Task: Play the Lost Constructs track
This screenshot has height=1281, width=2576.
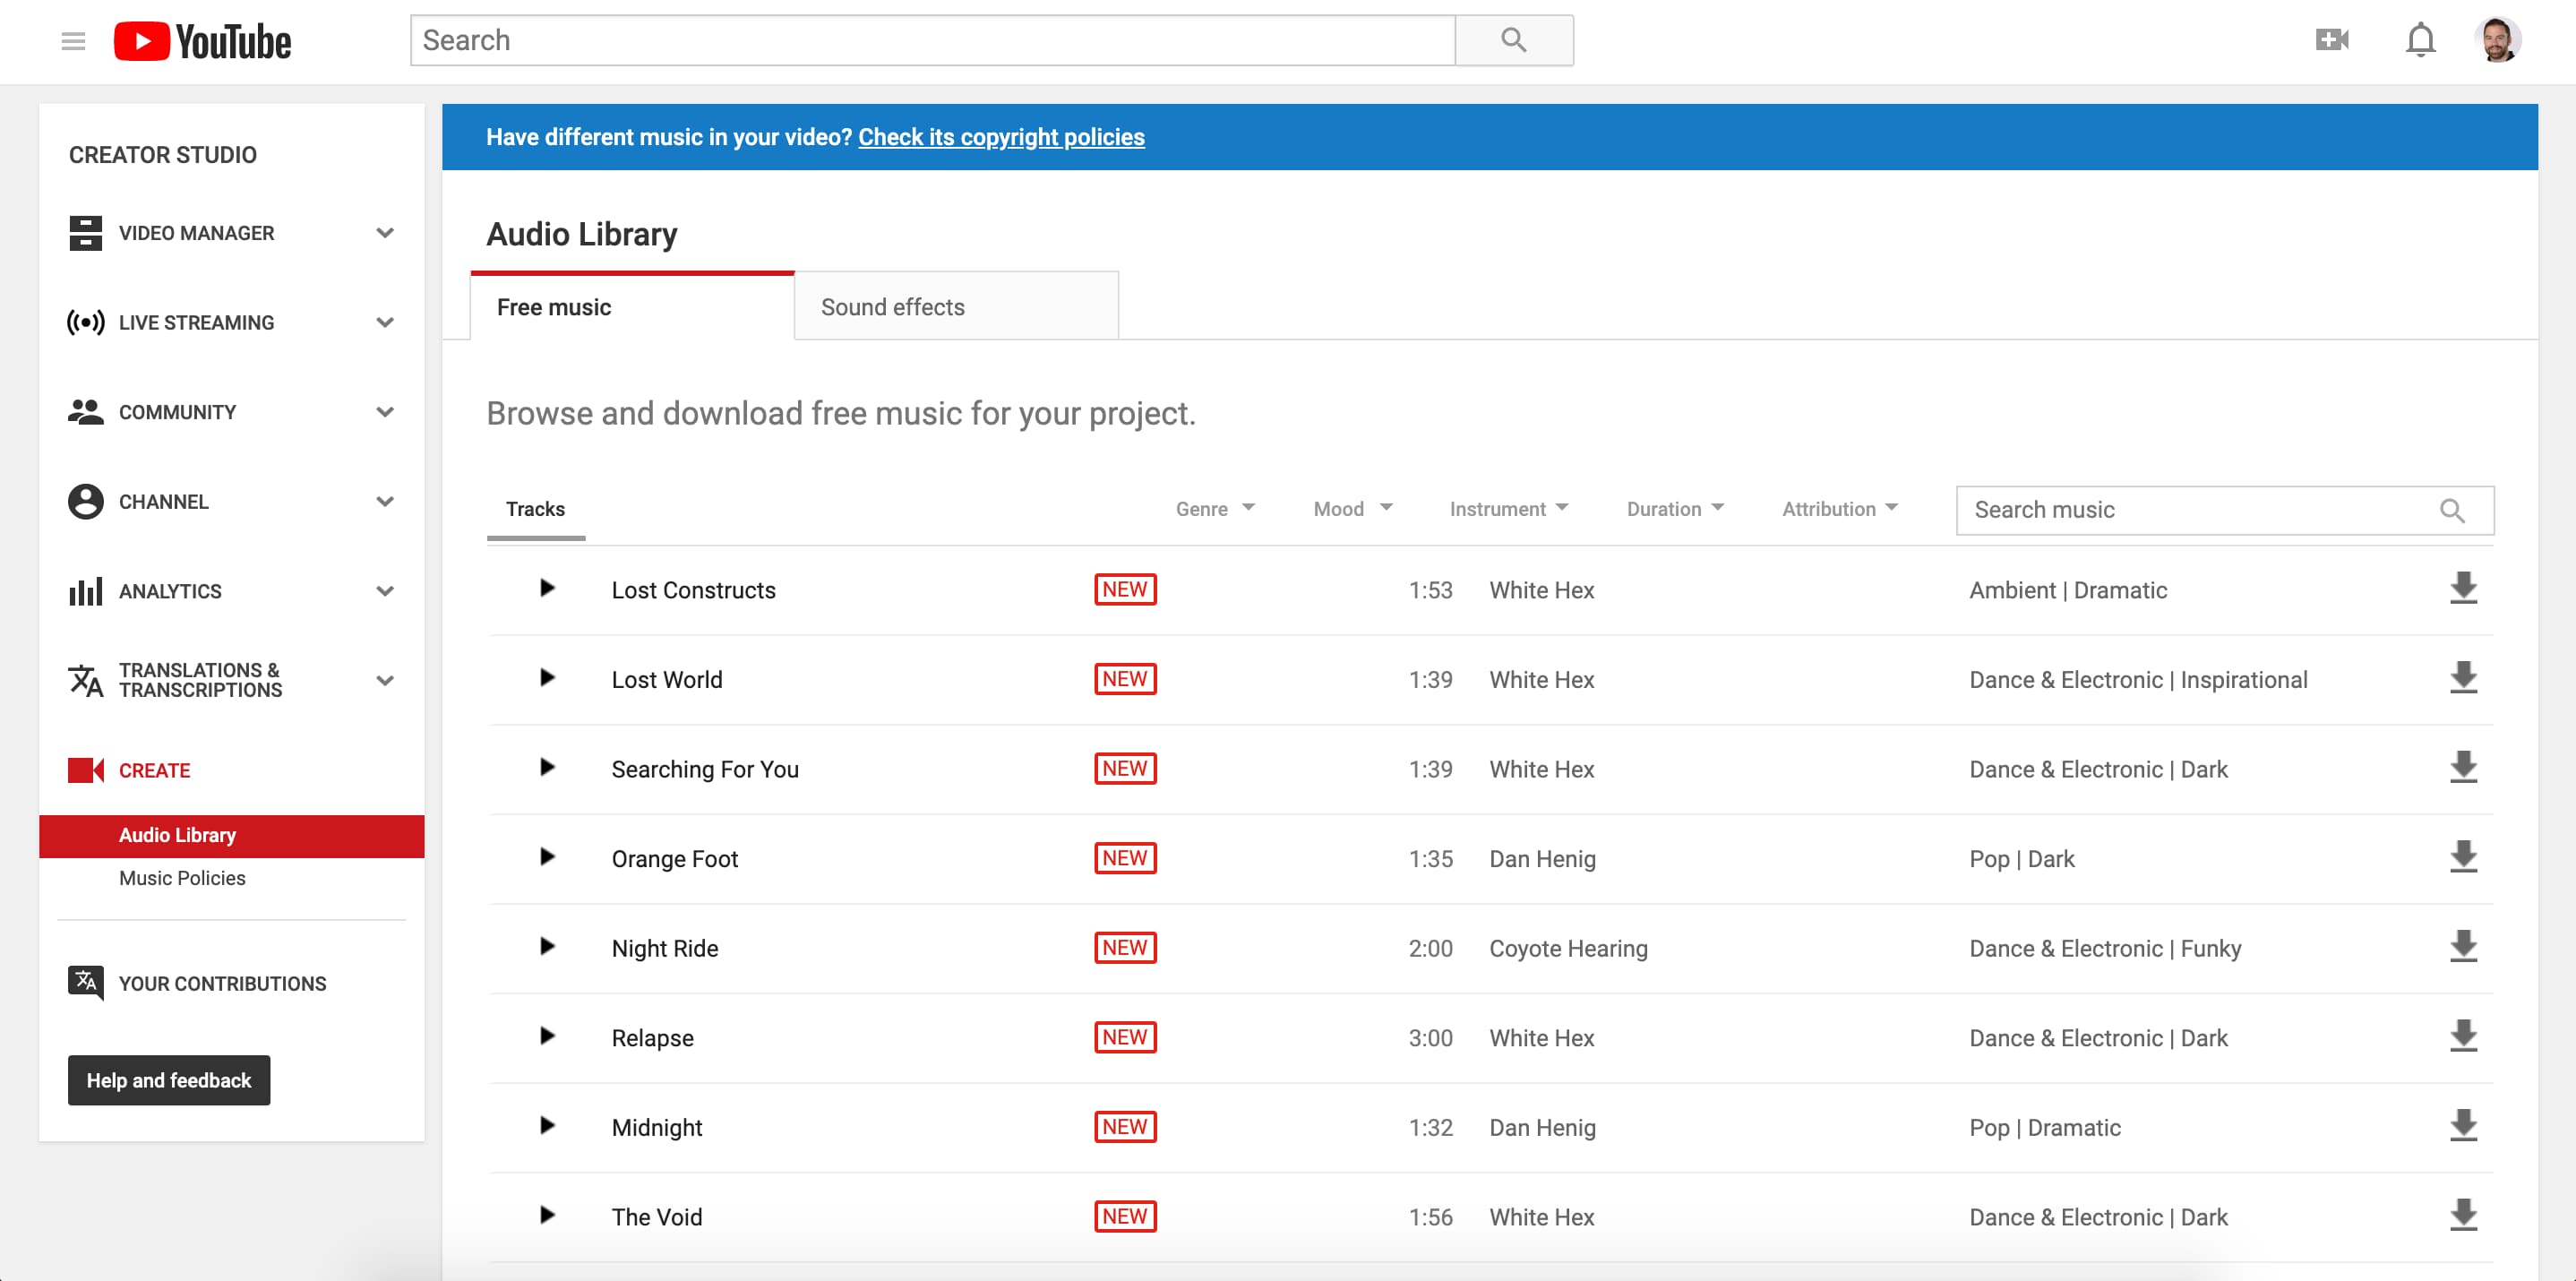Action: tap(546, 588)
